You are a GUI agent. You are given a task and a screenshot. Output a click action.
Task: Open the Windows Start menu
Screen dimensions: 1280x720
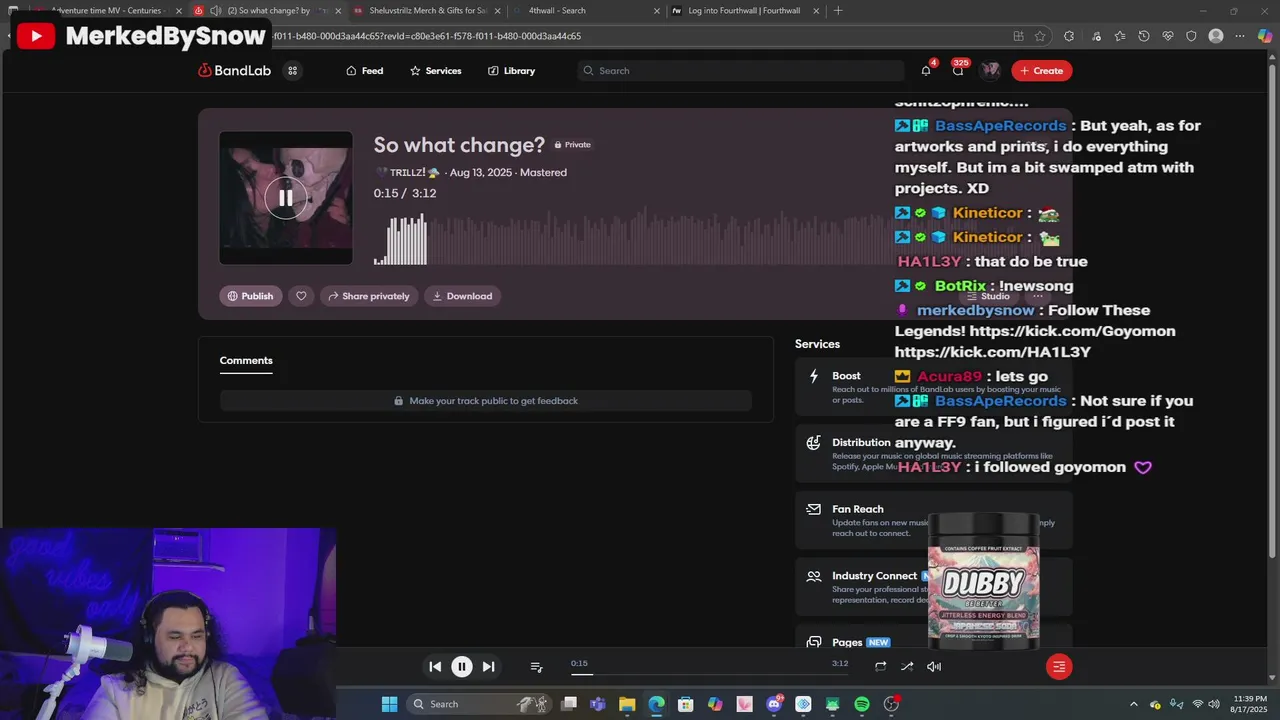point(389,704)
